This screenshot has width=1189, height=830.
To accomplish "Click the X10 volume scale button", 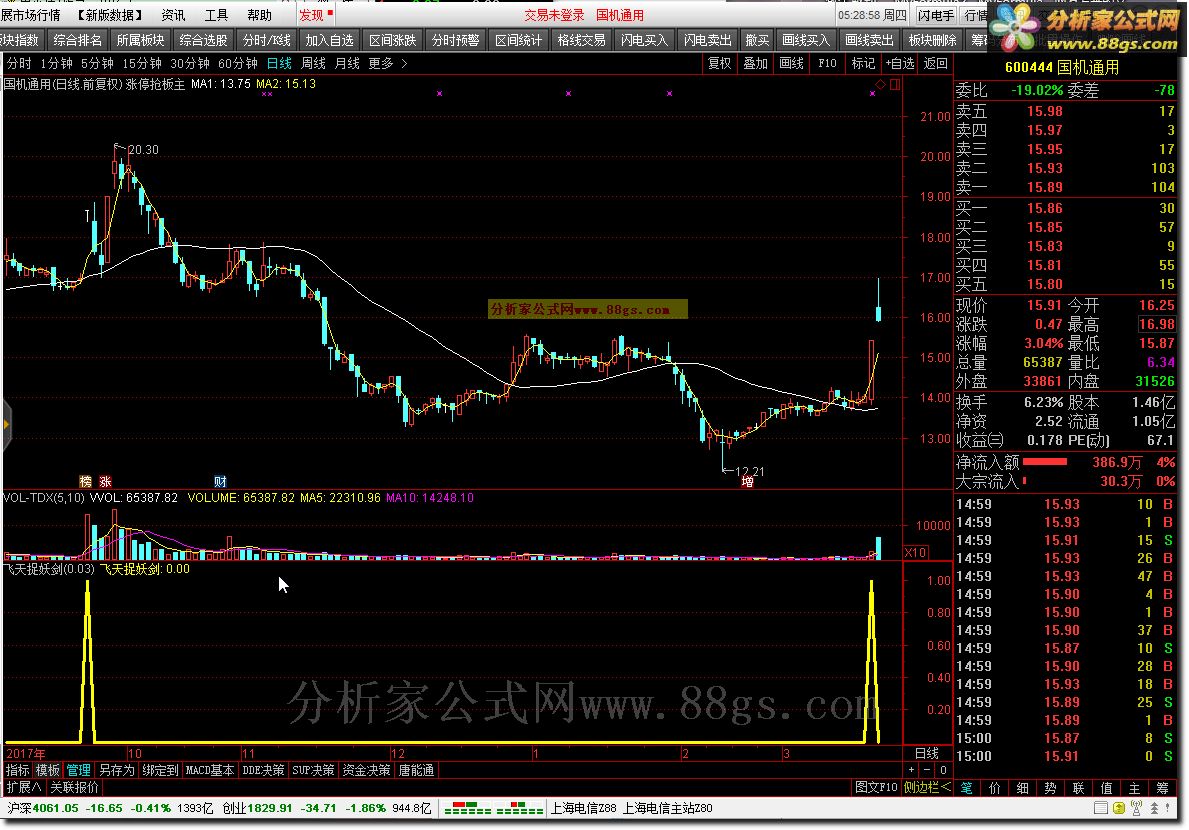I will (x=915, y=553).
